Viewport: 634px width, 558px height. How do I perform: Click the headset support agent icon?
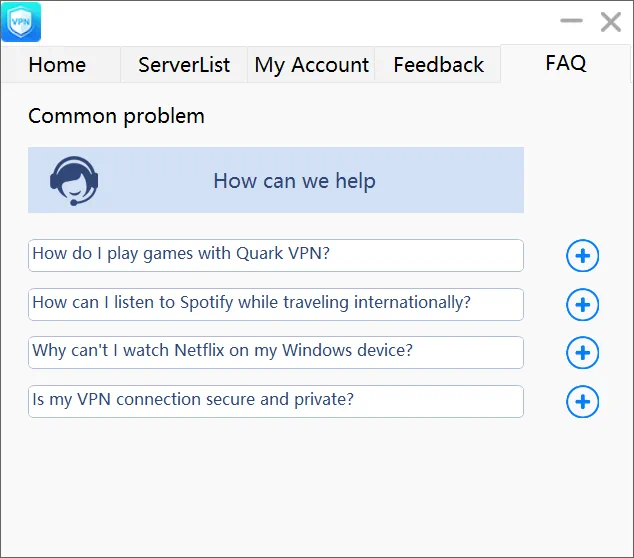73,181
